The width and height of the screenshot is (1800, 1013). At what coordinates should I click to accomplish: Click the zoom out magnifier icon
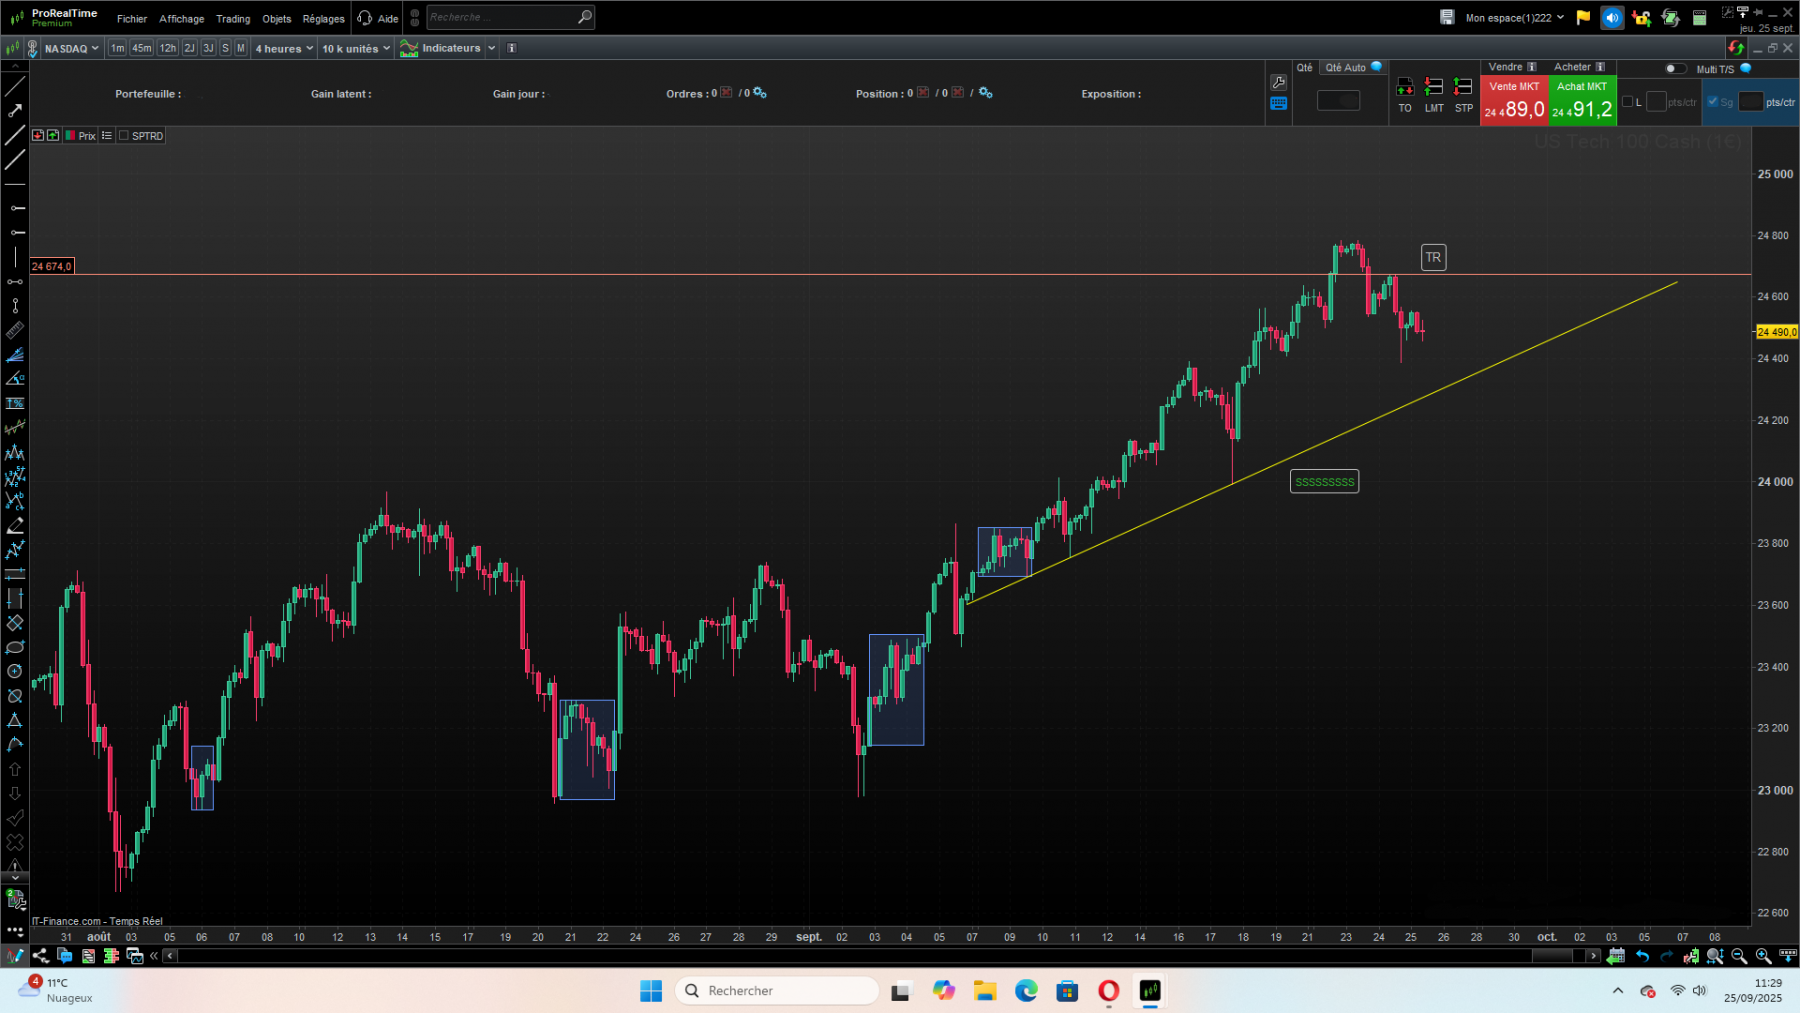1739,956
